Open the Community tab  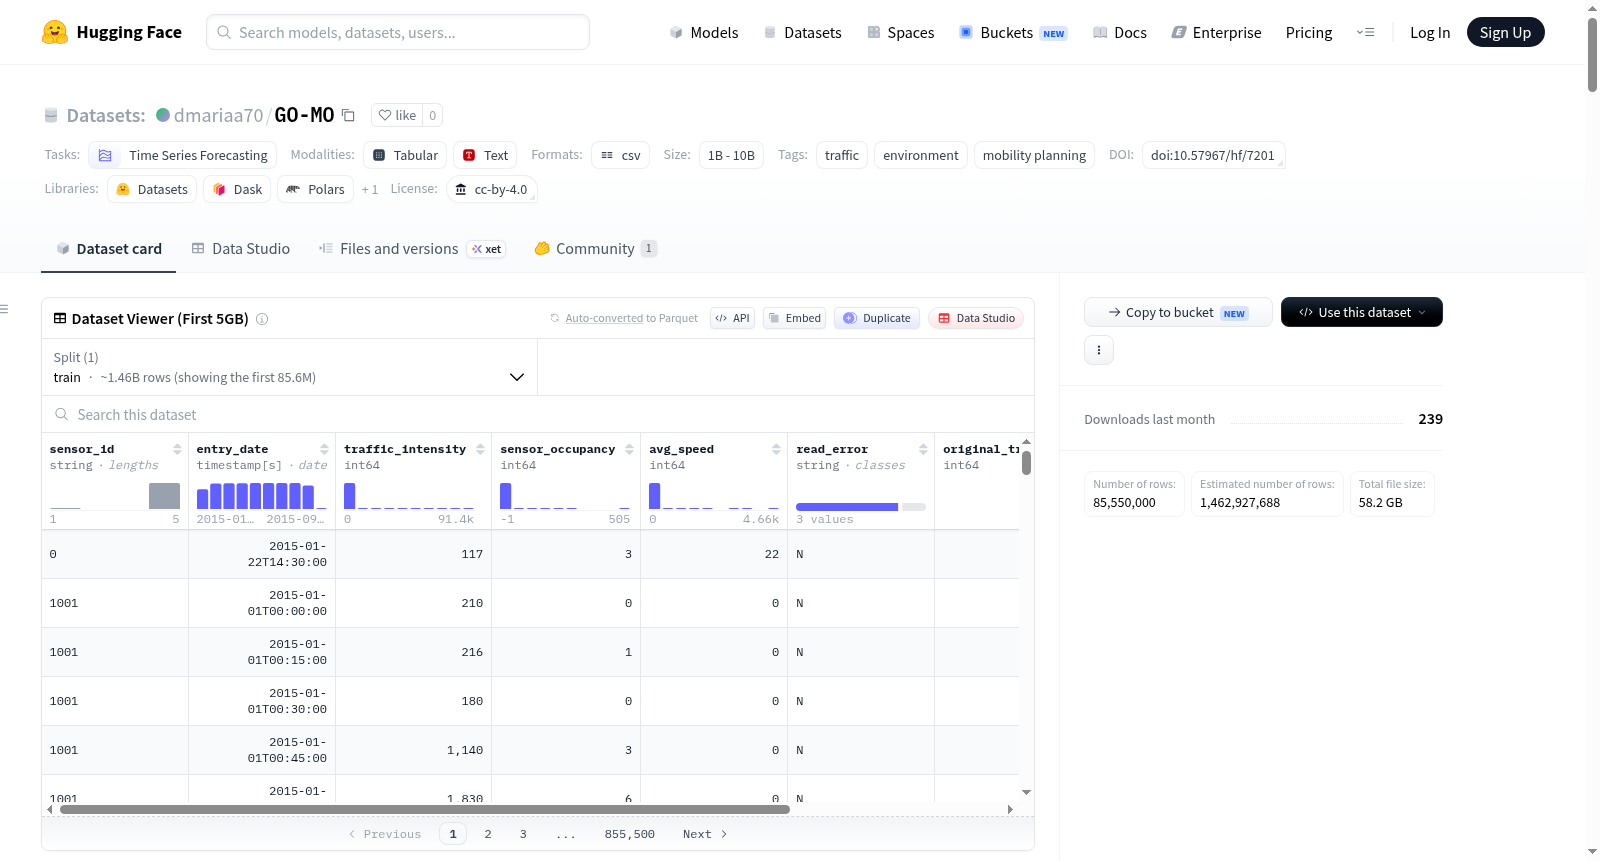point(595,248)
